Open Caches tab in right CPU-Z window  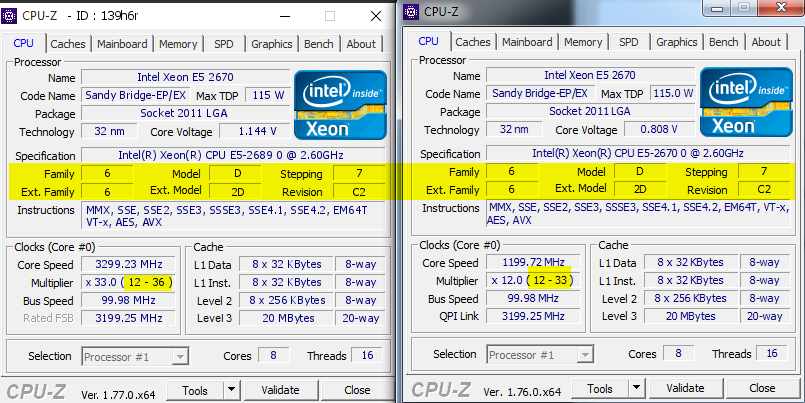coord(473,42)
